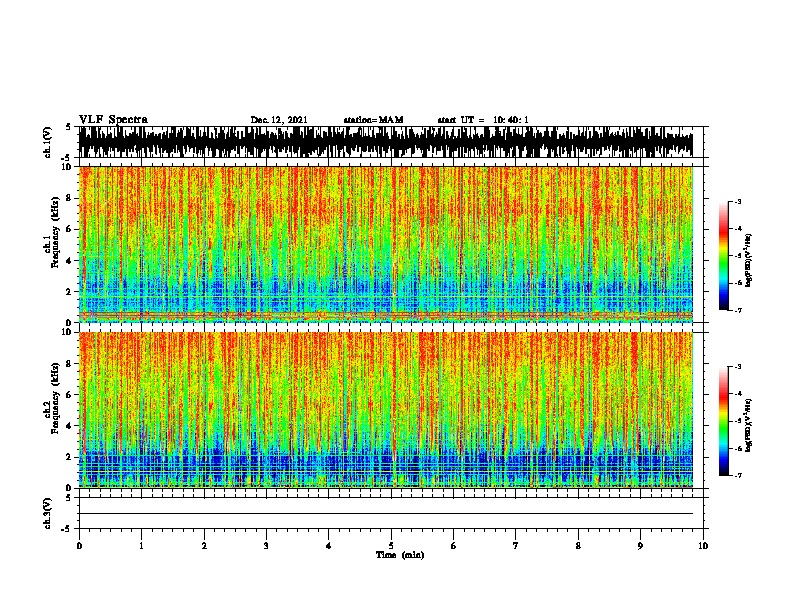Click the ch.2 colorbar "-7" label
The image size is (792, 612).
tap(738, 475)
